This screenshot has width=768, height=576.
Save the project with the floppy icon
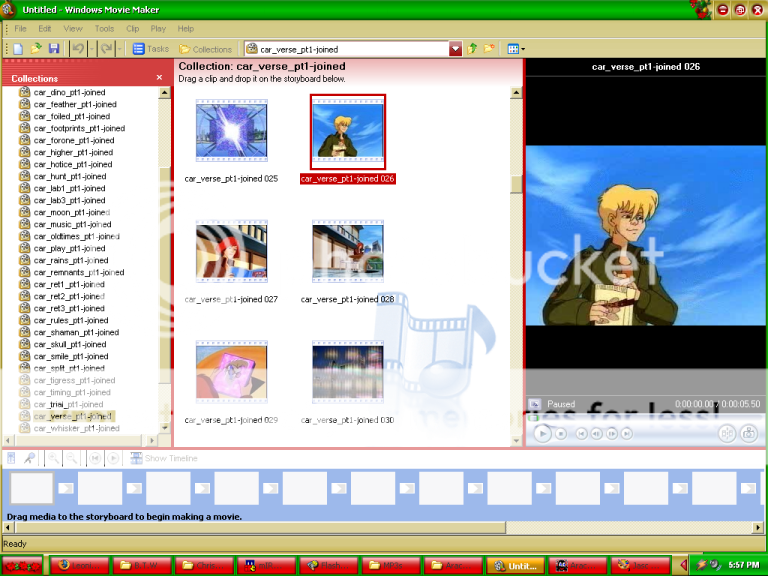[54, 49]
